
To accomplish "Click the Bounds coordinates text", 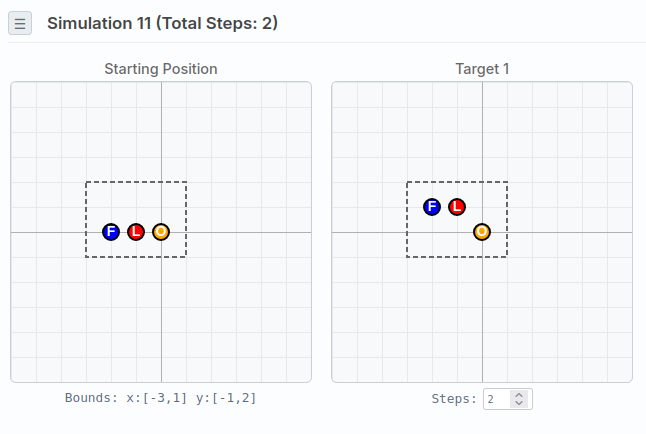I will click(x=161, y=398).
